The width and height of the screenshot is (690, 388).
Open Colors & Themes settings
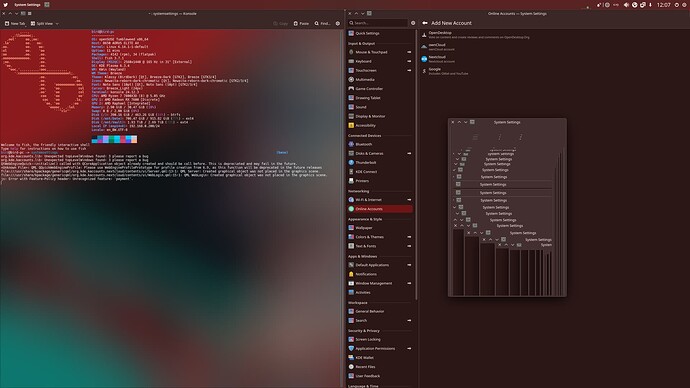pyautogui.click(x=380, y=237)
